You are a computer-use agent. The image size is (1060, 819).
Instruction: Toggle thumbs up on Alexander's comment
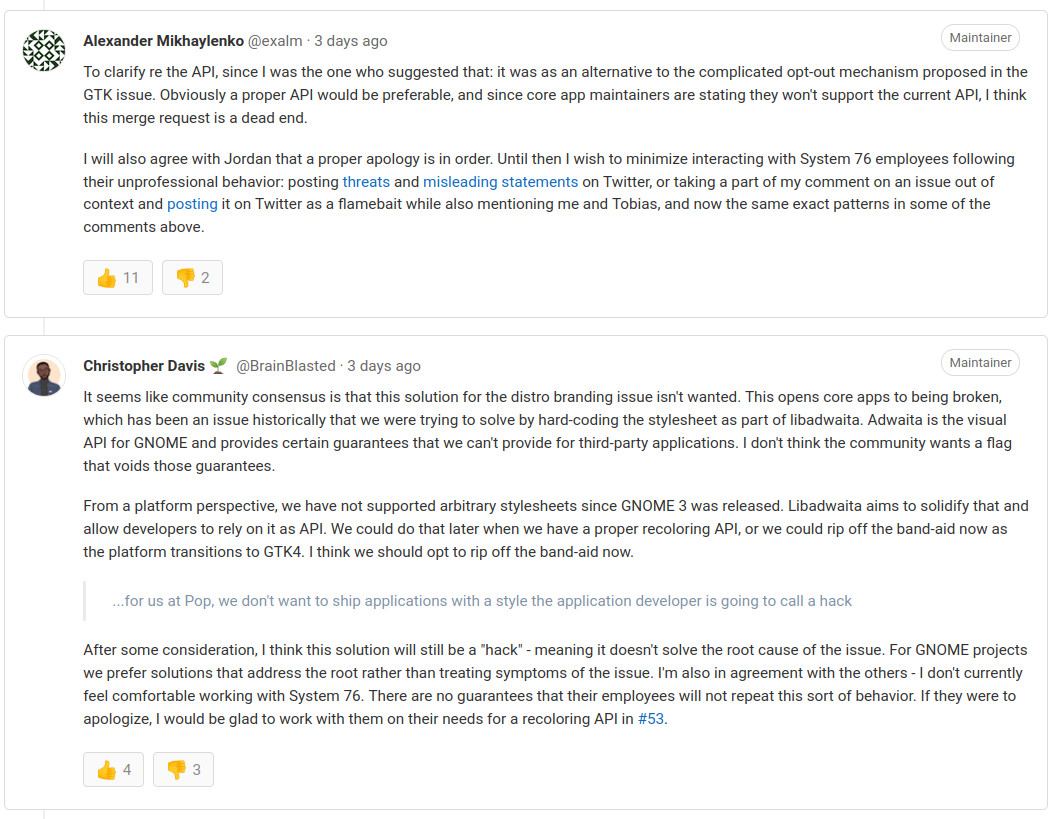click(118, 278)
